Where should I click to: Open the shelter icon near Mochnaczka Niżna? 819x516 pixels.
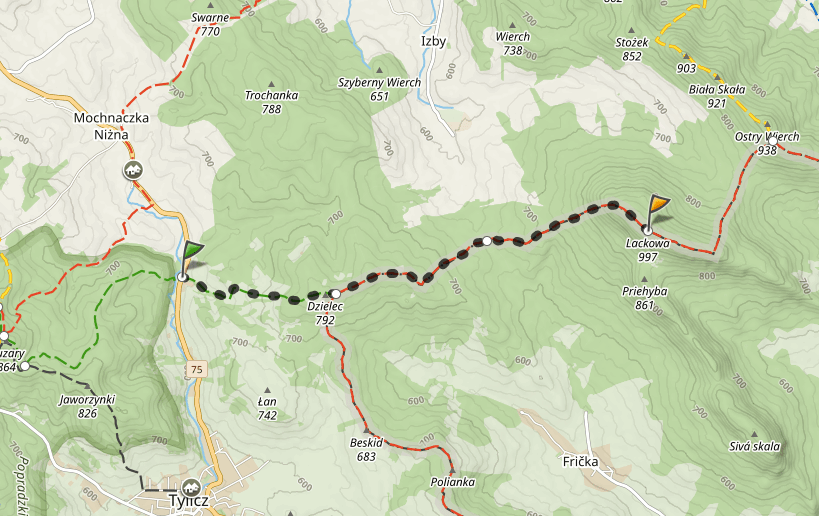133,170
